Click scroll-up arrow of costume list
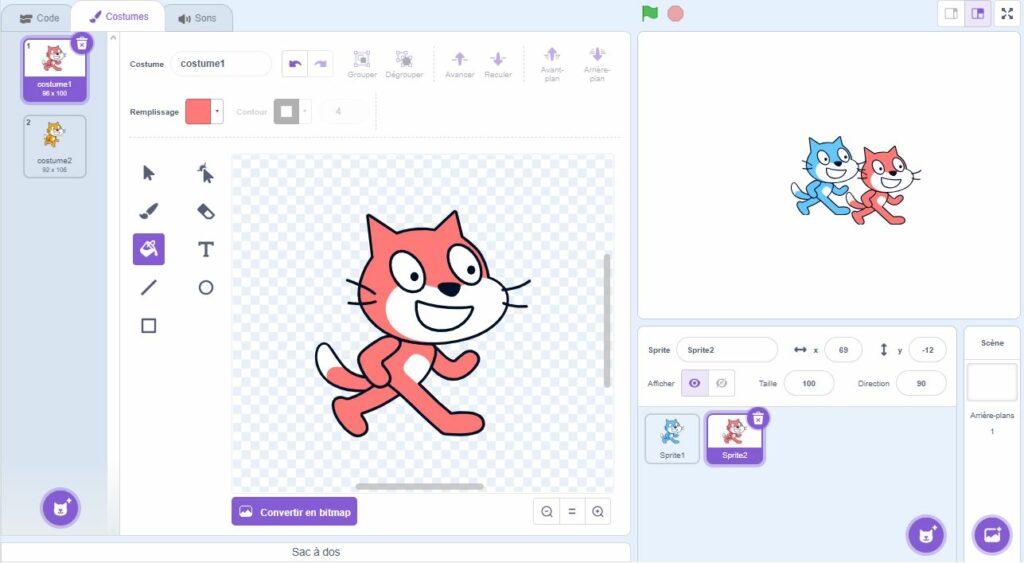The image size is (1024, 563). pyautogui.click(x=113, y=38)
